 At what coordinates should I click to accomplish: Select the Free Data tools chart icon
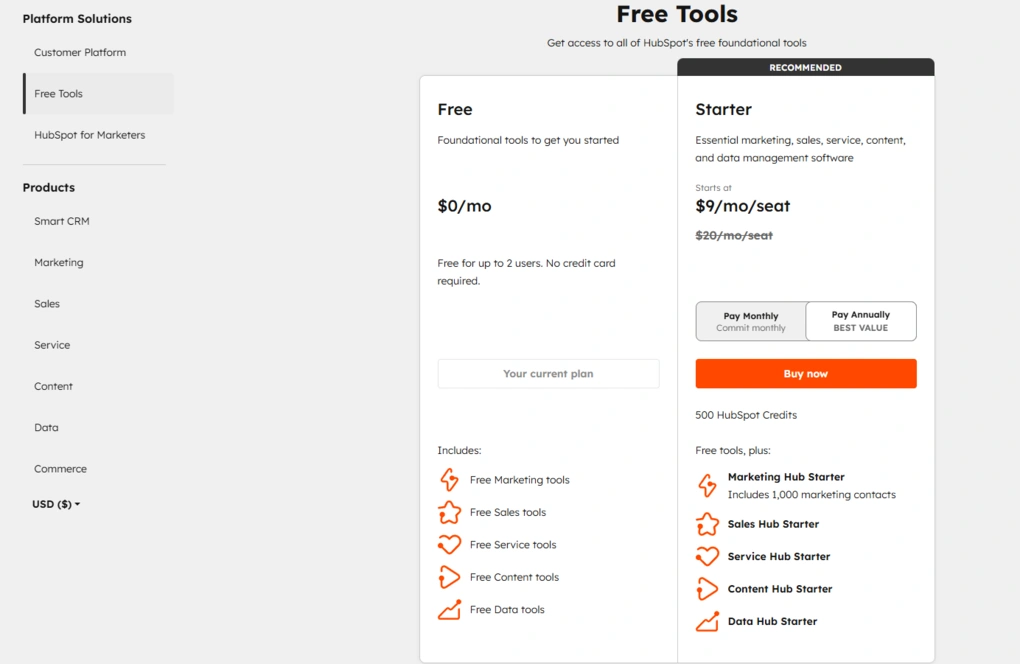coord(449,609)
